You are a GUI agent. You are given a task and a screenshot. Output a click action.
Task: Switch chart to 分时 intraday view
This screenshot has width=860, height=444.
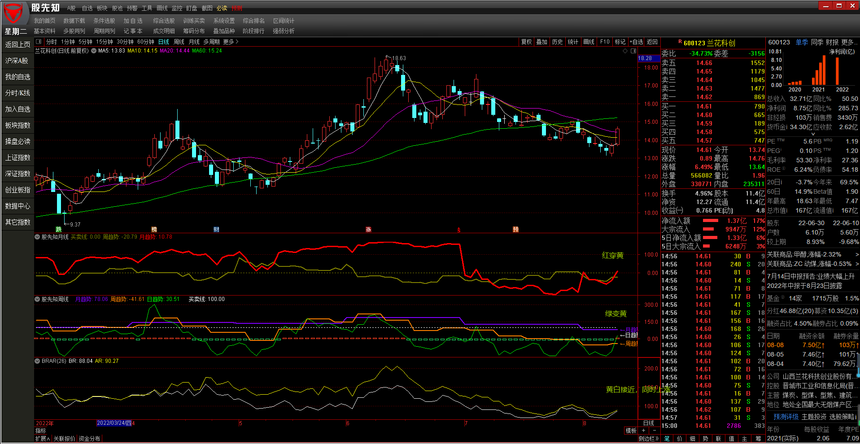[x=52, y=42]
